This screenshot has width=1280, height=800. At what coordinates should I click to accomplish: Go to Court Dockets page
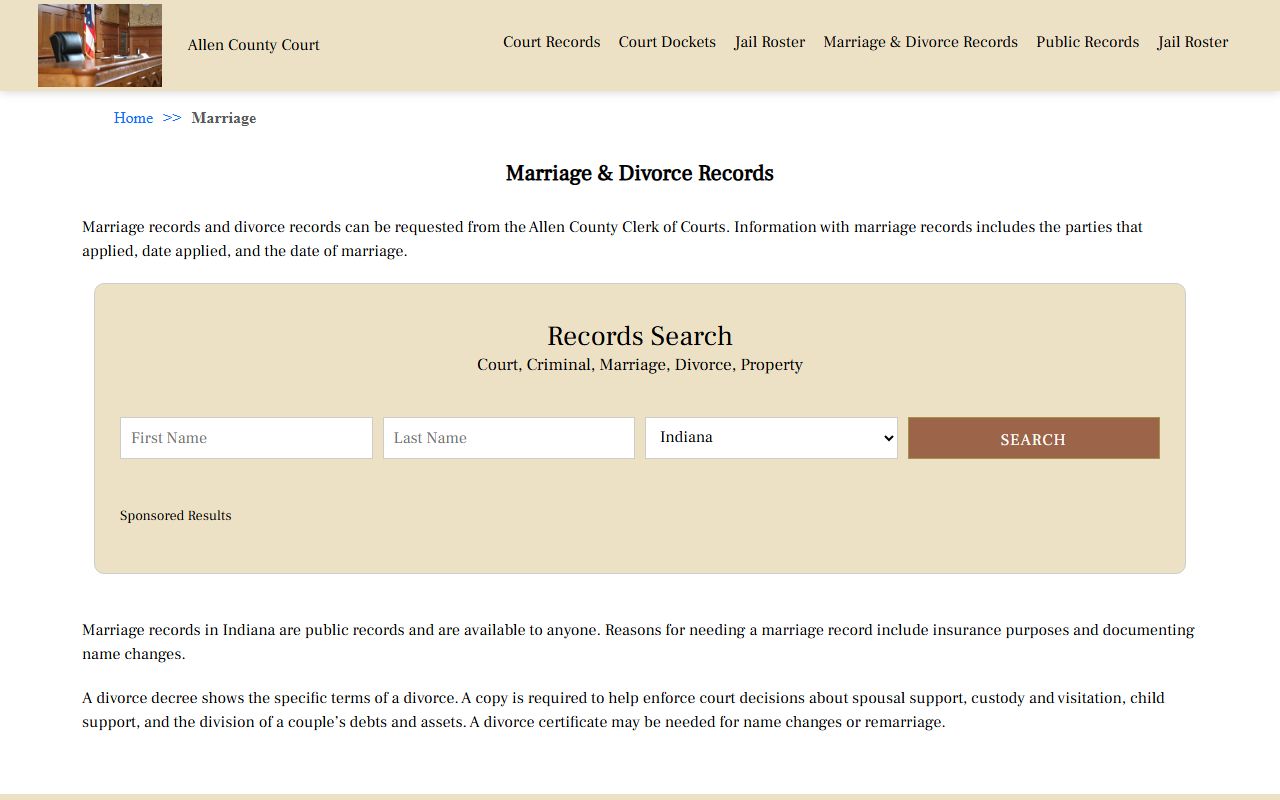pos(667,42)
